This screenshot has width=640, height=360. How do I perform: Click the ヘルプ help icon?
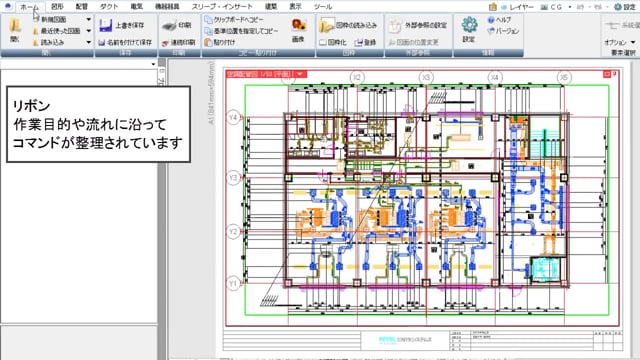491,20
